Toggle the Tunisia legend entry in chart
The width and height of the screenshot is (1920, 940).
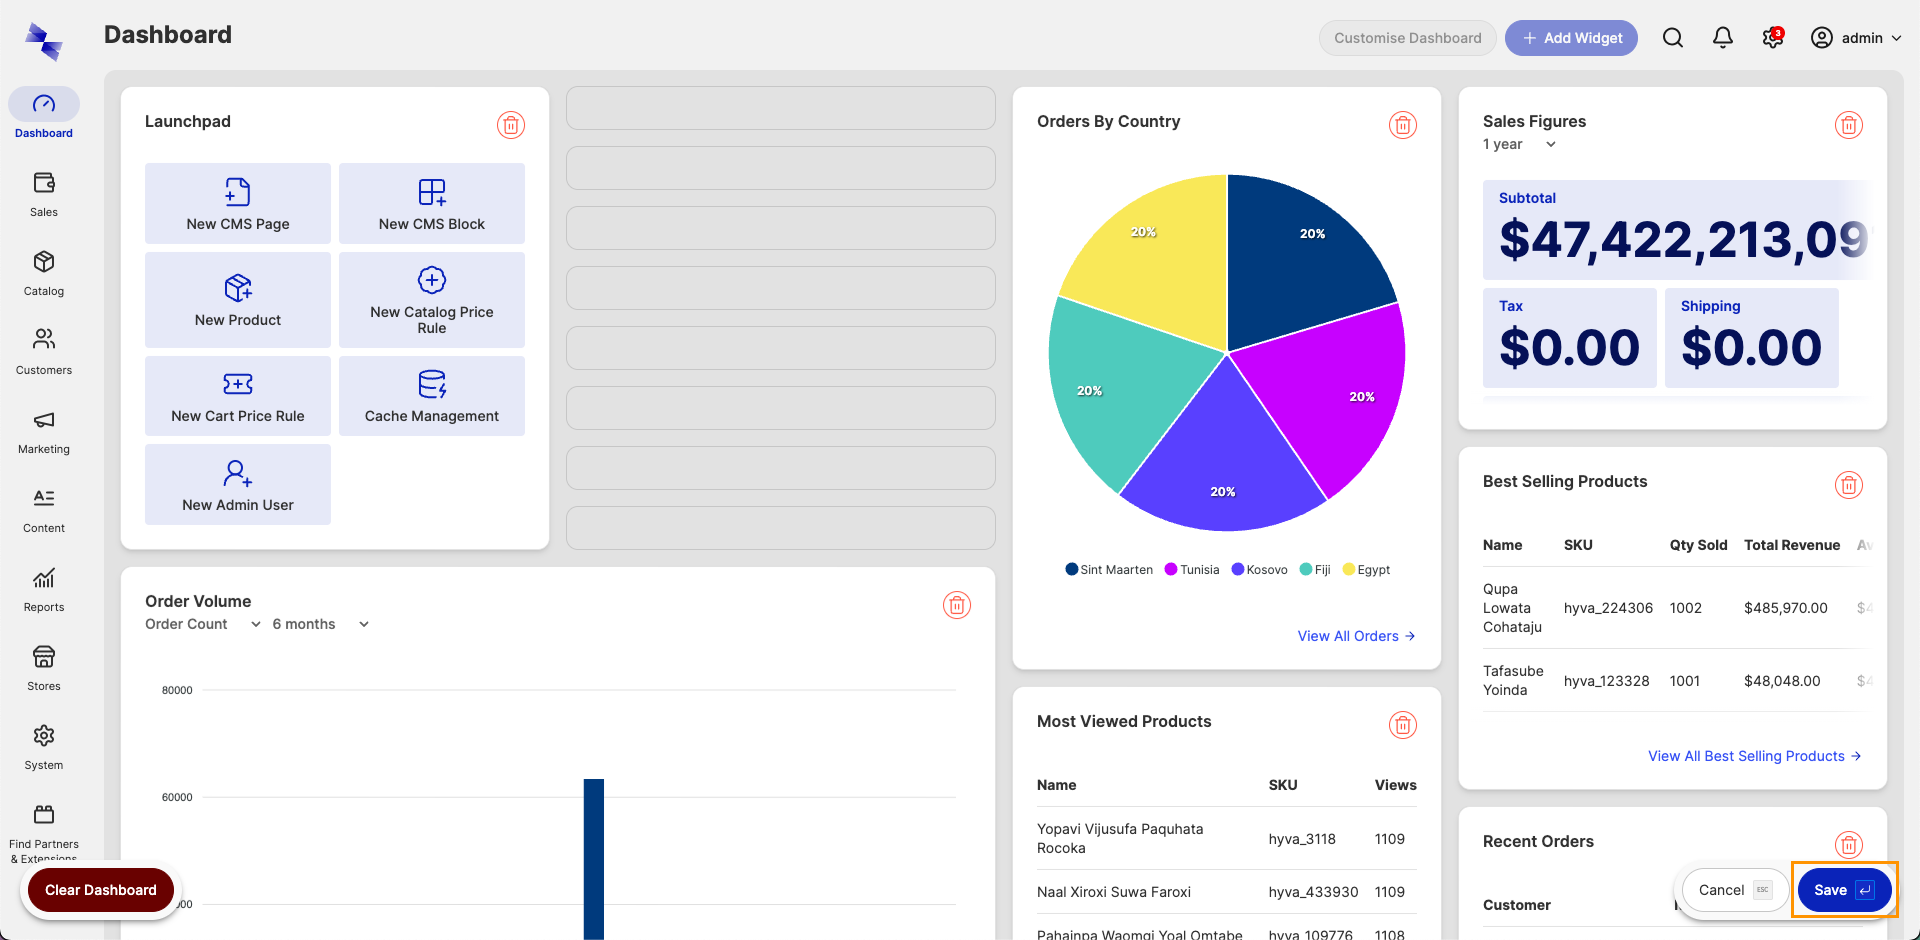click(1192, 570)
